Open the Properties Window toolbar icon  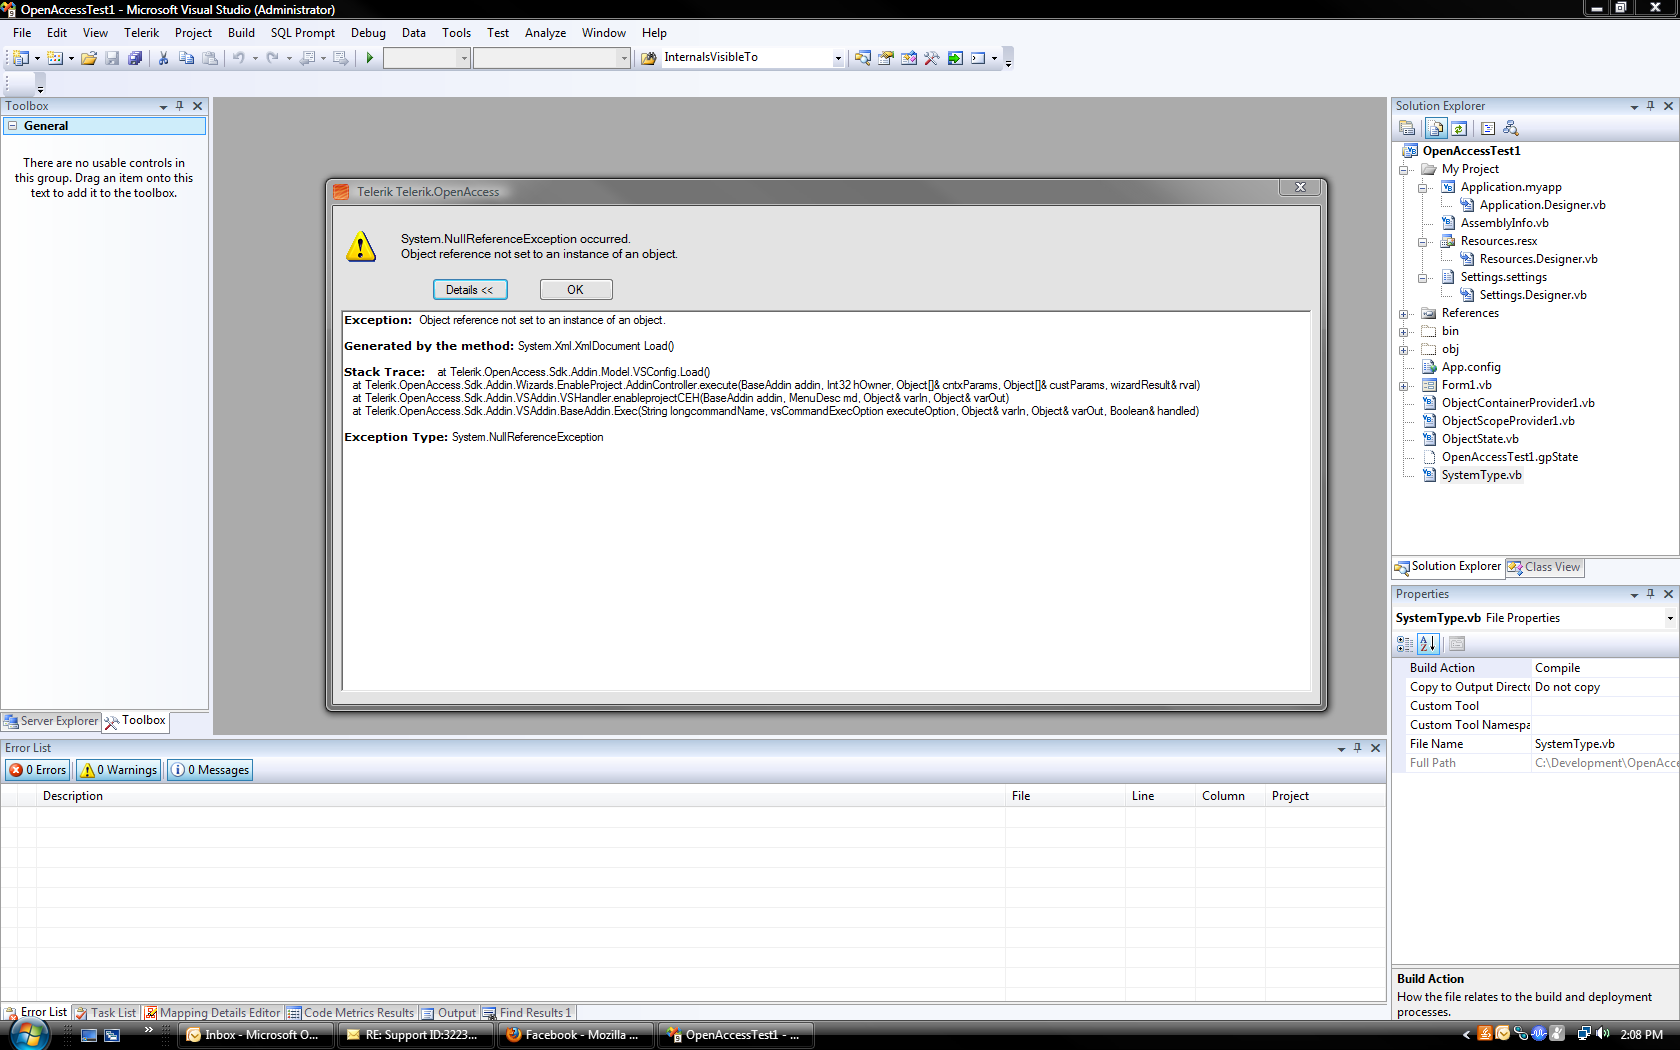[885, 58]
